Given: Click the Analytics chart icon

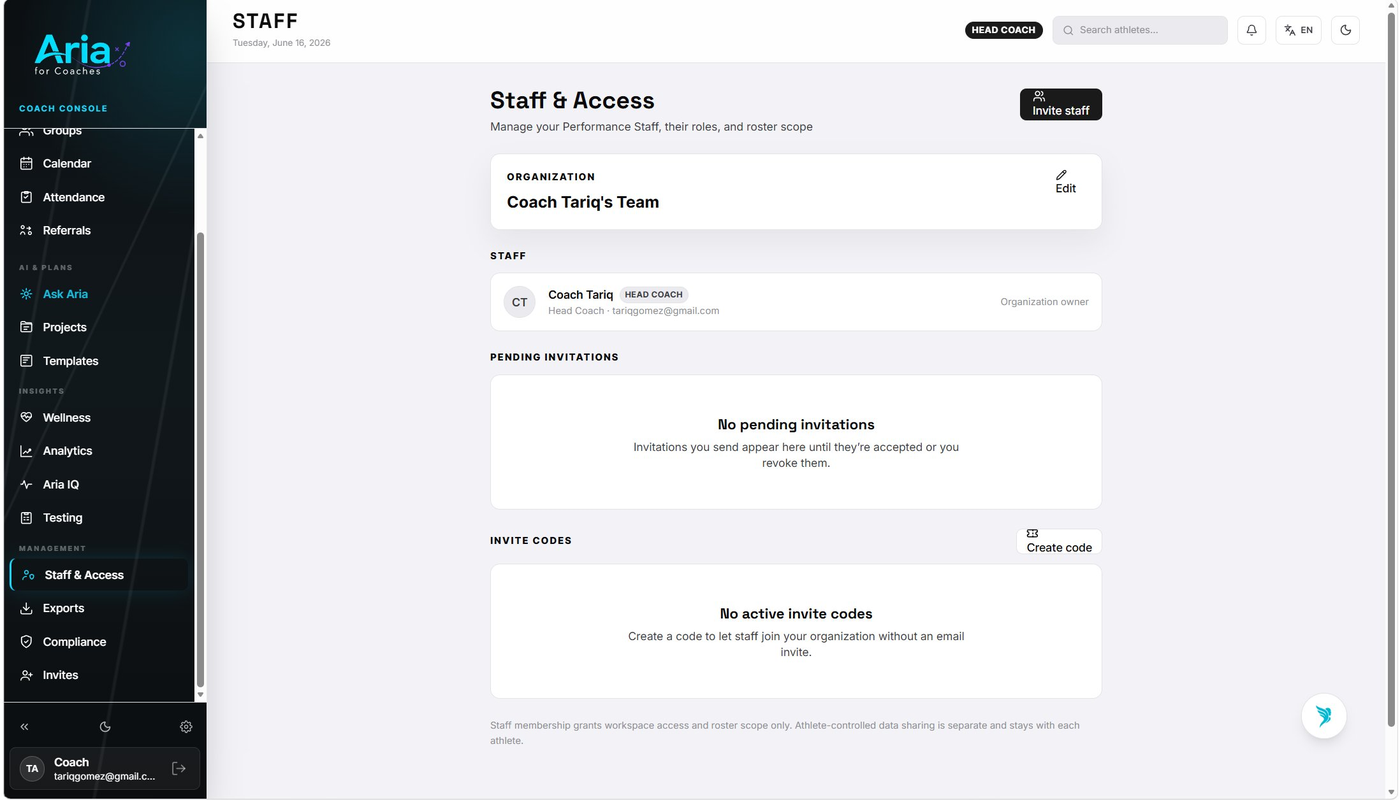Looking at the screenshot, I should point(27,451).
